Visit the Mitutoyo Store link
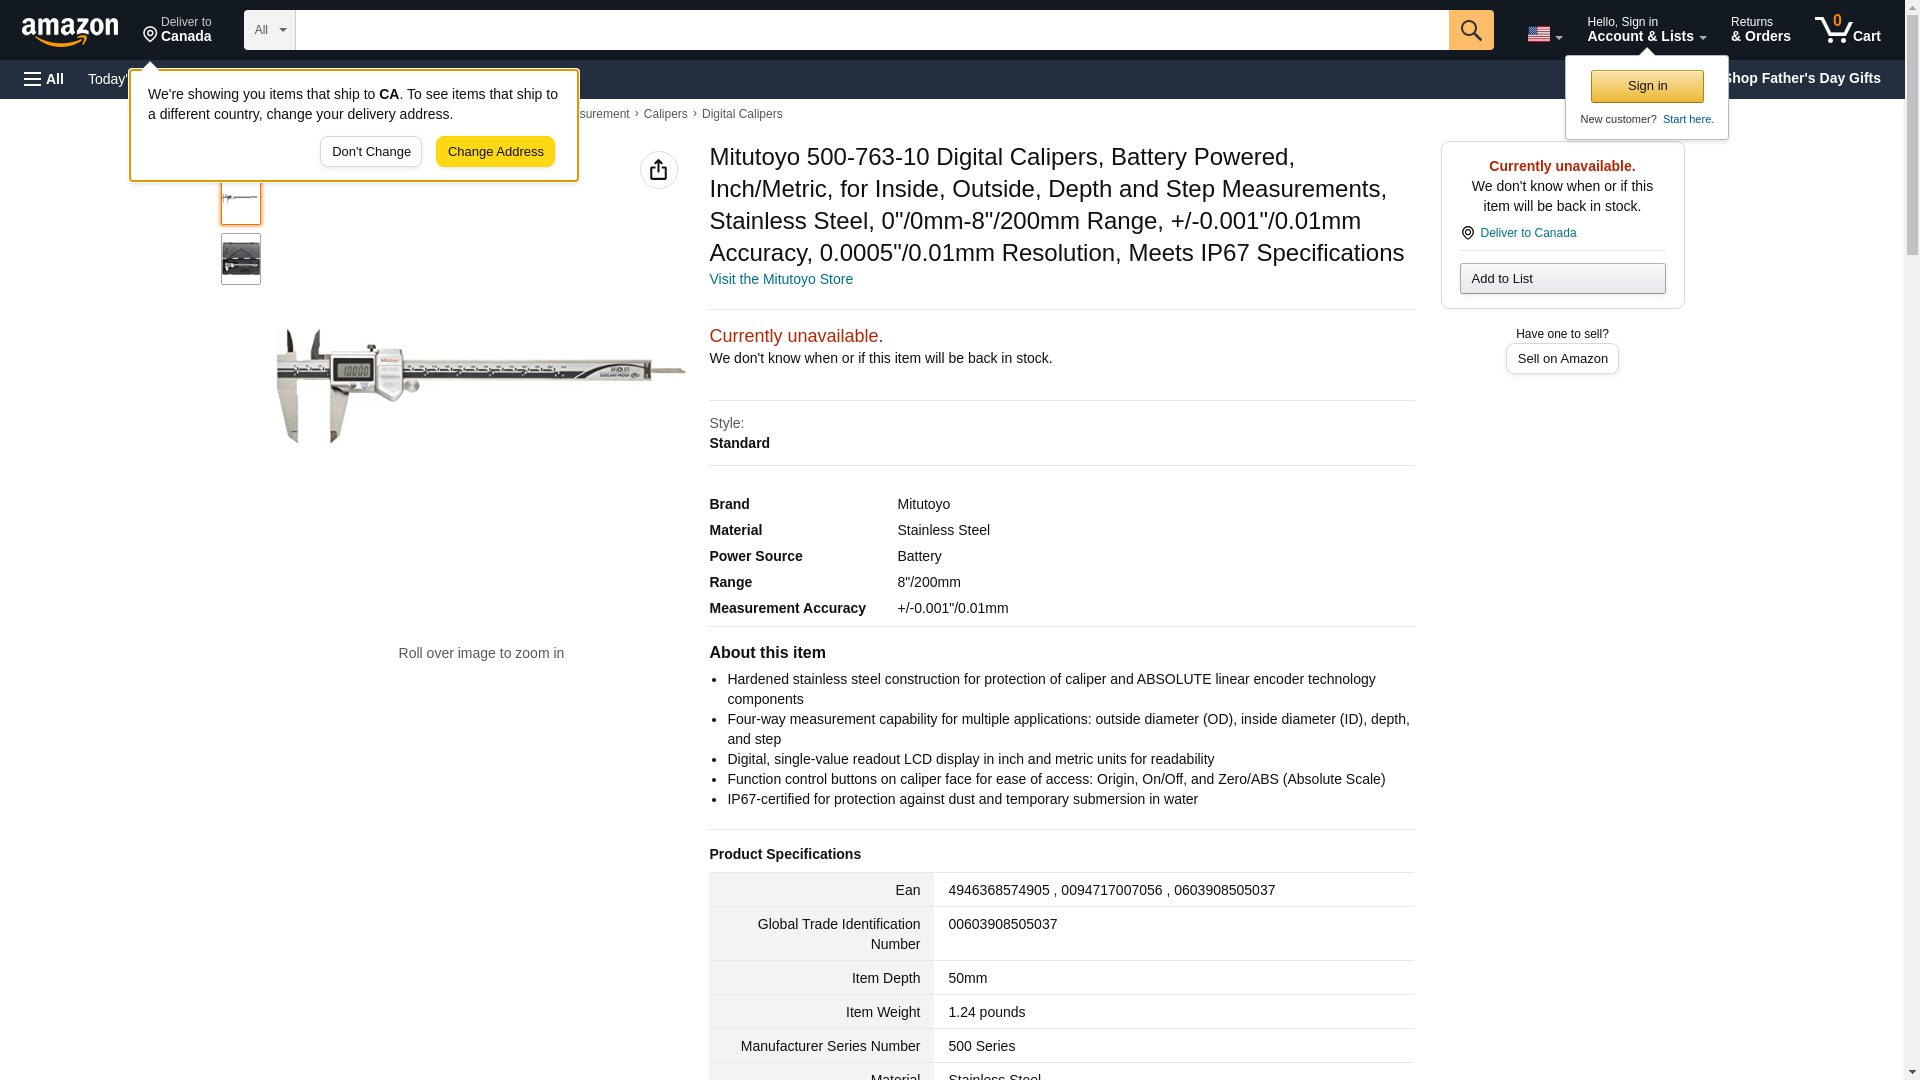This screenshot has height=1080, width=1920. tap(780, 279)
